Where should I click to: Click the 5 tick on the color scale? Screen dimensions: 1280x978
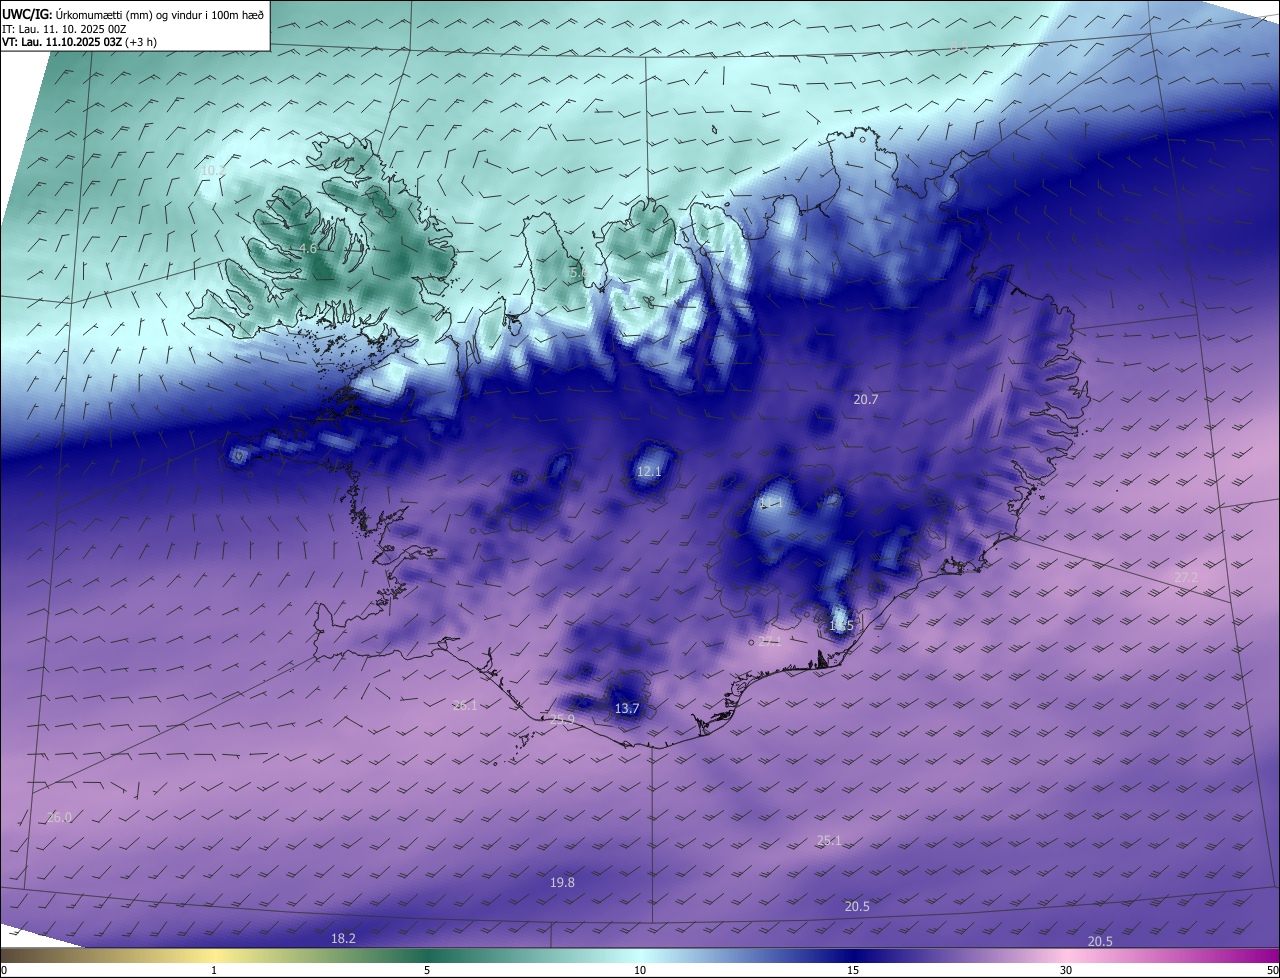[x=427, y=970]
